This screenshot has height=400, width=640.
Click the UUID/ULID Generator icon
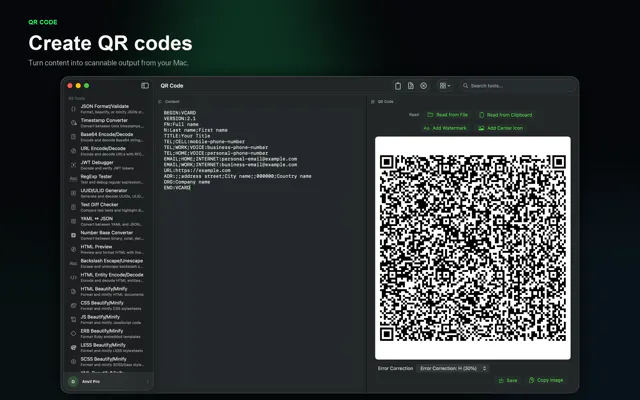(x=73, y=193)
